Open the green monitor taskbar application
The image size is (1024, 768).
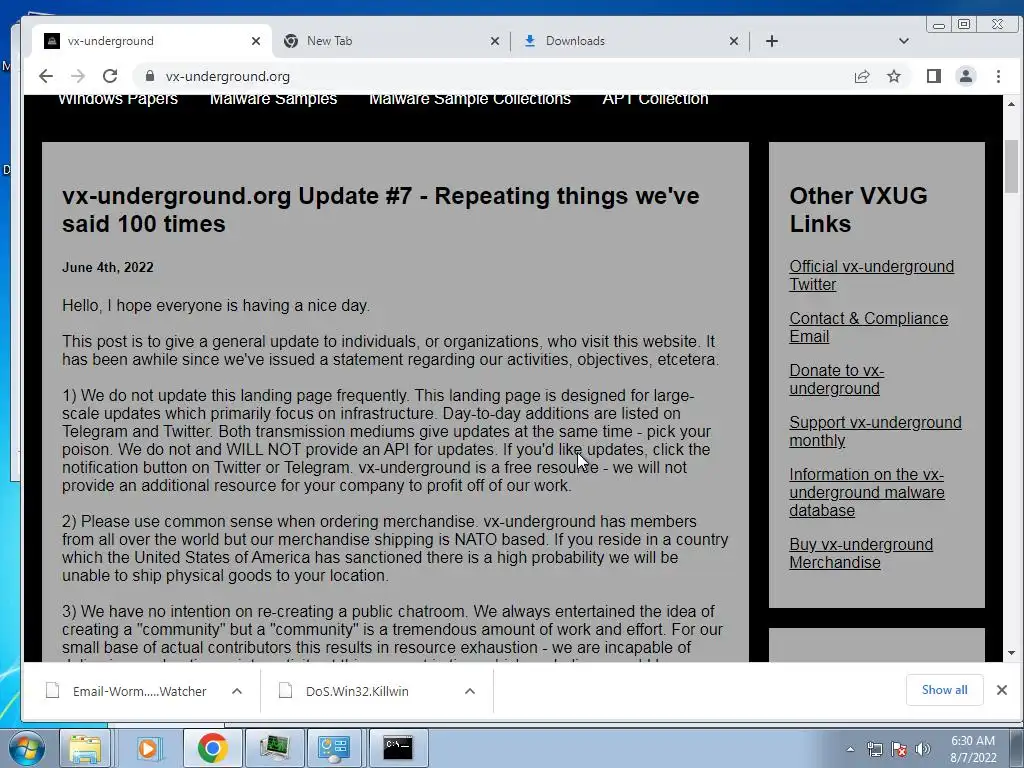(x=275, y=748)
